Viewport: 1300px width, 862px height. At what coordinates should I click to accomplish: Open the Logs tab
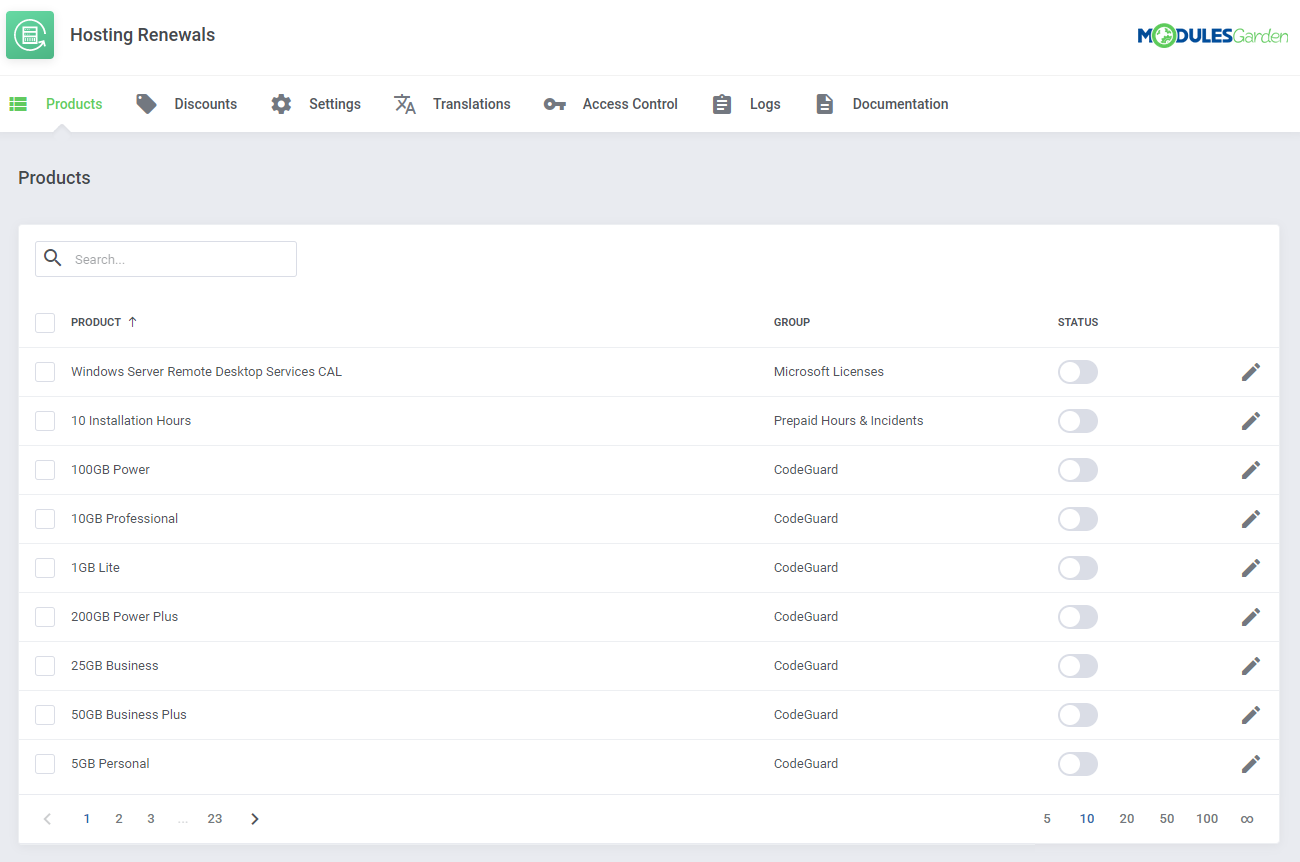pyautogui.click(x=746, y=104)
